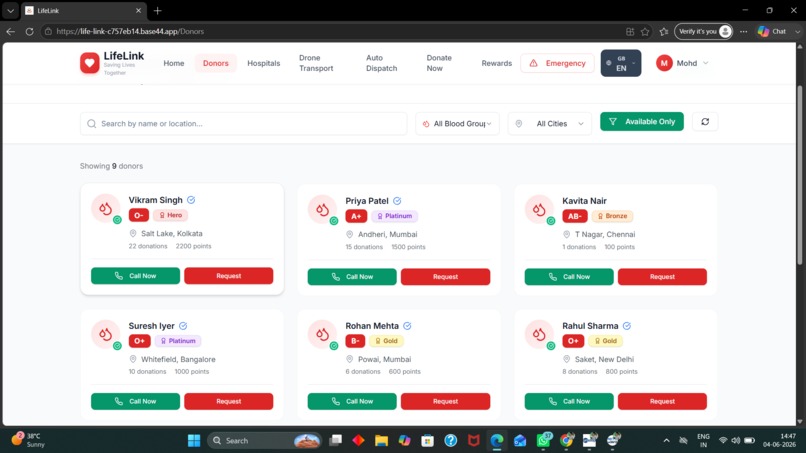The image size is (806, 453).
Task: Open a new browser tab
Action: tap(157, 10)
